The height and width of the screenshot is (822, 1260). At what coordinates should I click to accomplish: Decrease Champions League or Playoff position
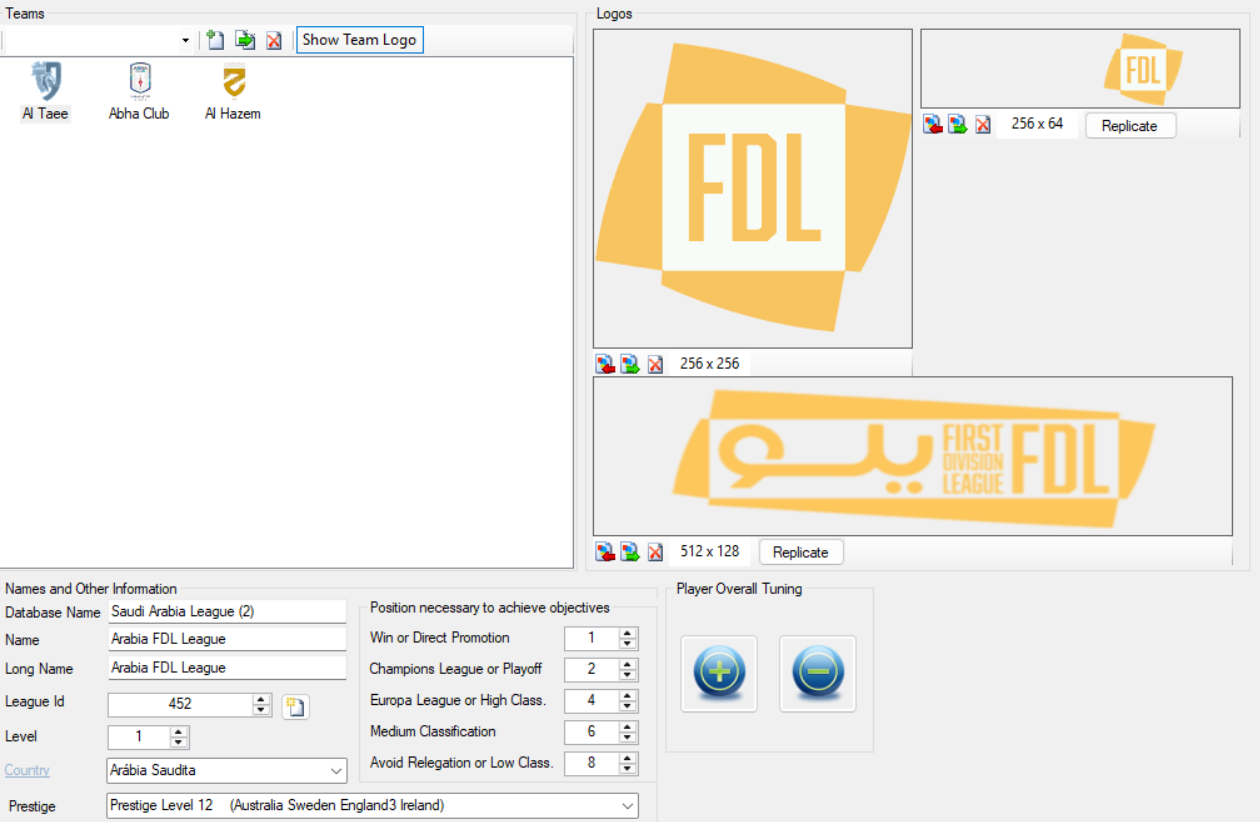coord(628,675)
